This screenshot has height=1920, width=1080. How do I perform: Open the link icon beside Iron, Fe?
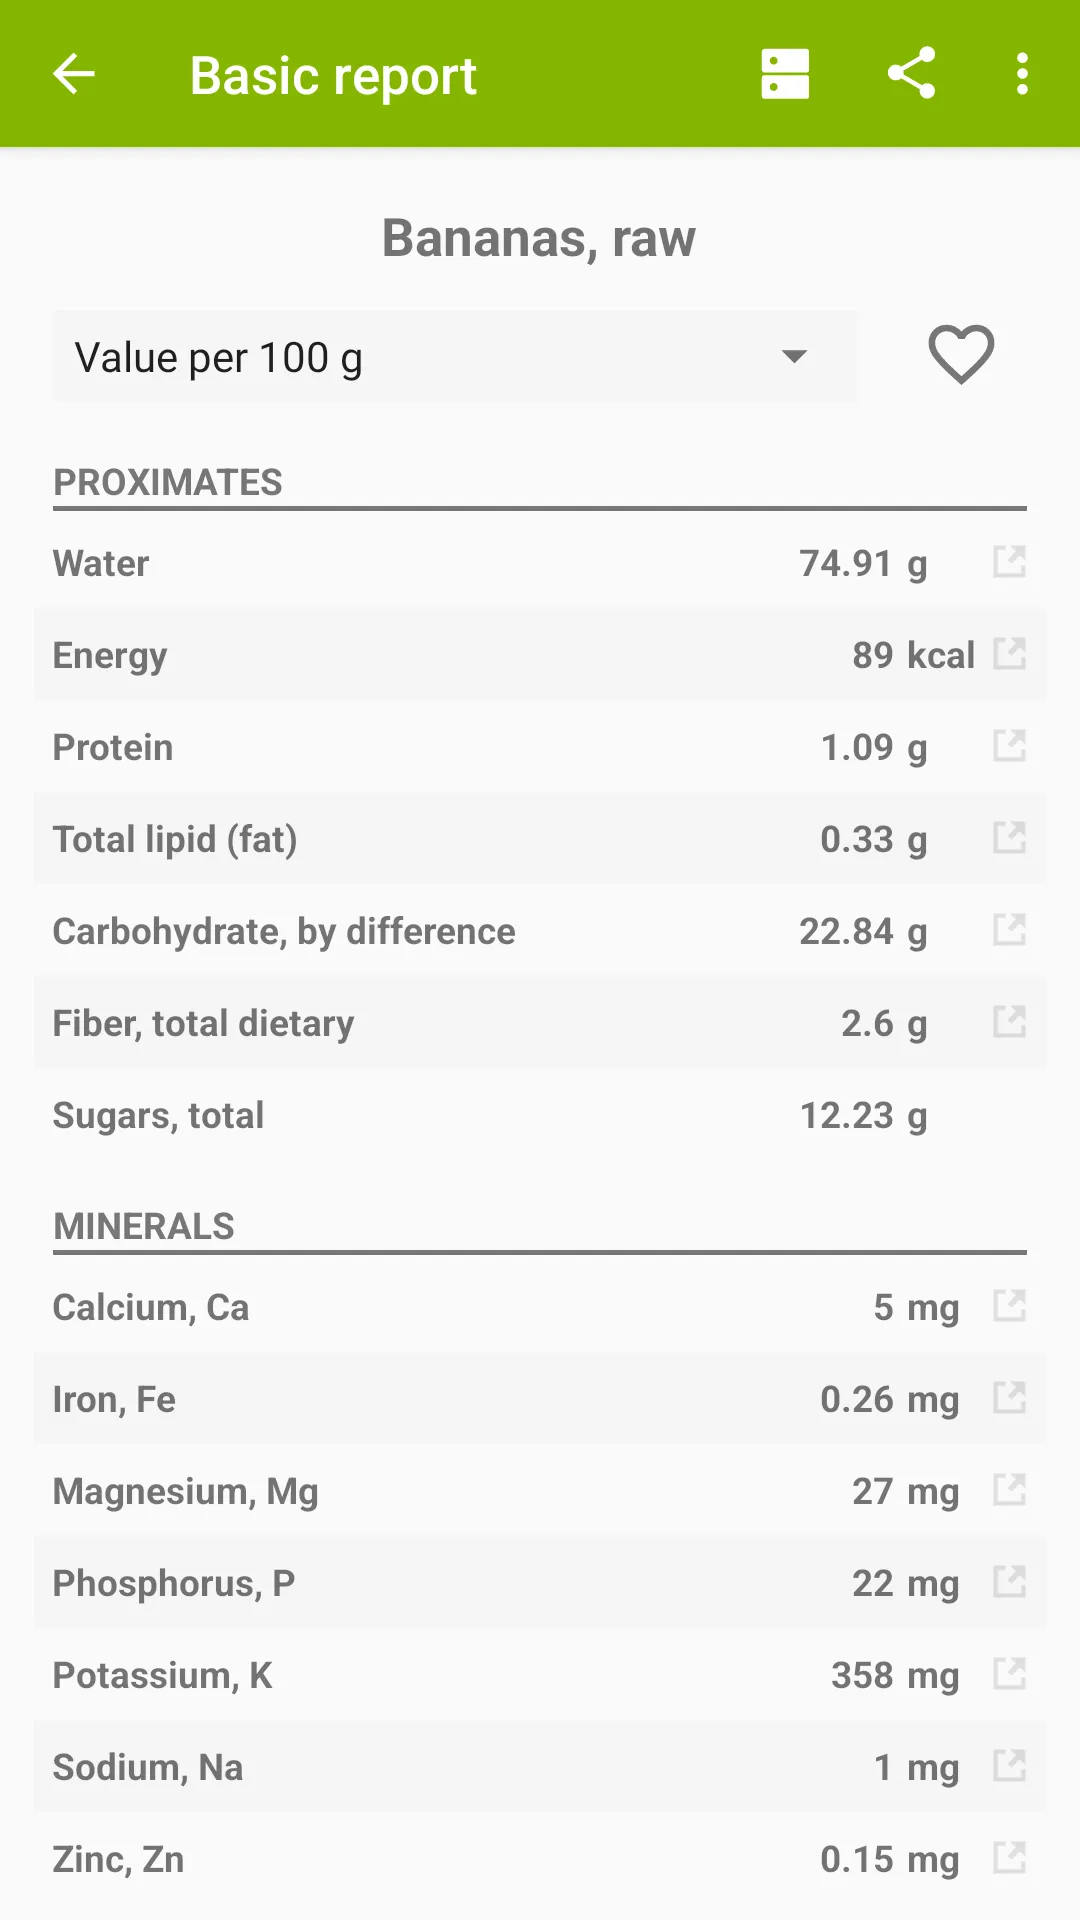[x=1009, y=1398]
